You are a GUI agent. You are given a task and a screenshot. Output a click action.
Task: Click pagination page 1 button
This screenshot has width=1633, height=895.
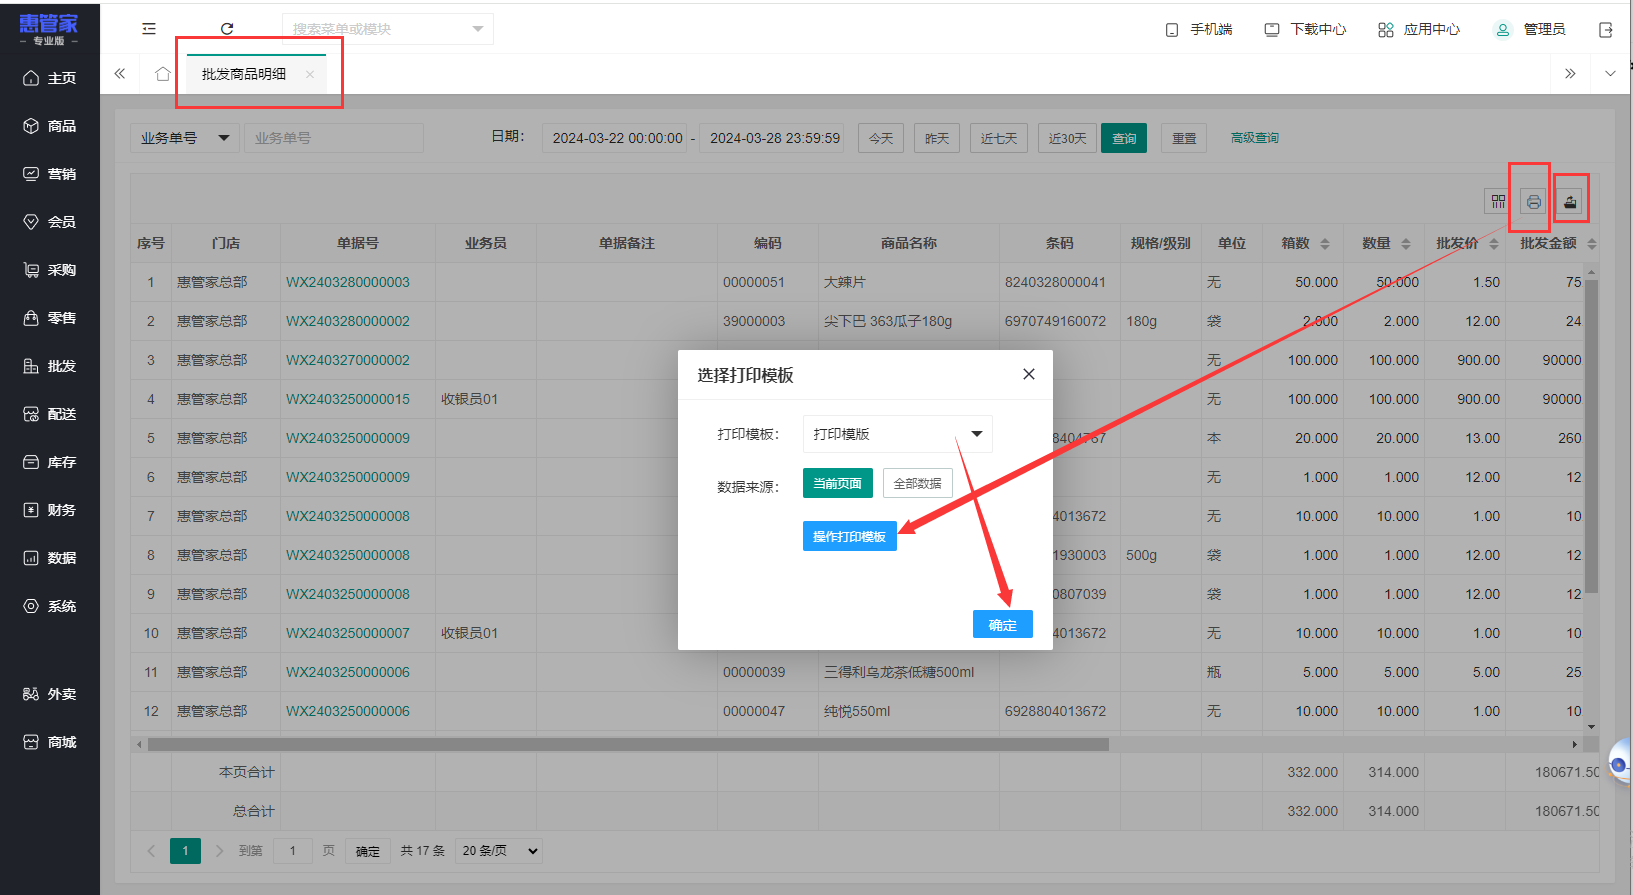tap(185, 851)
